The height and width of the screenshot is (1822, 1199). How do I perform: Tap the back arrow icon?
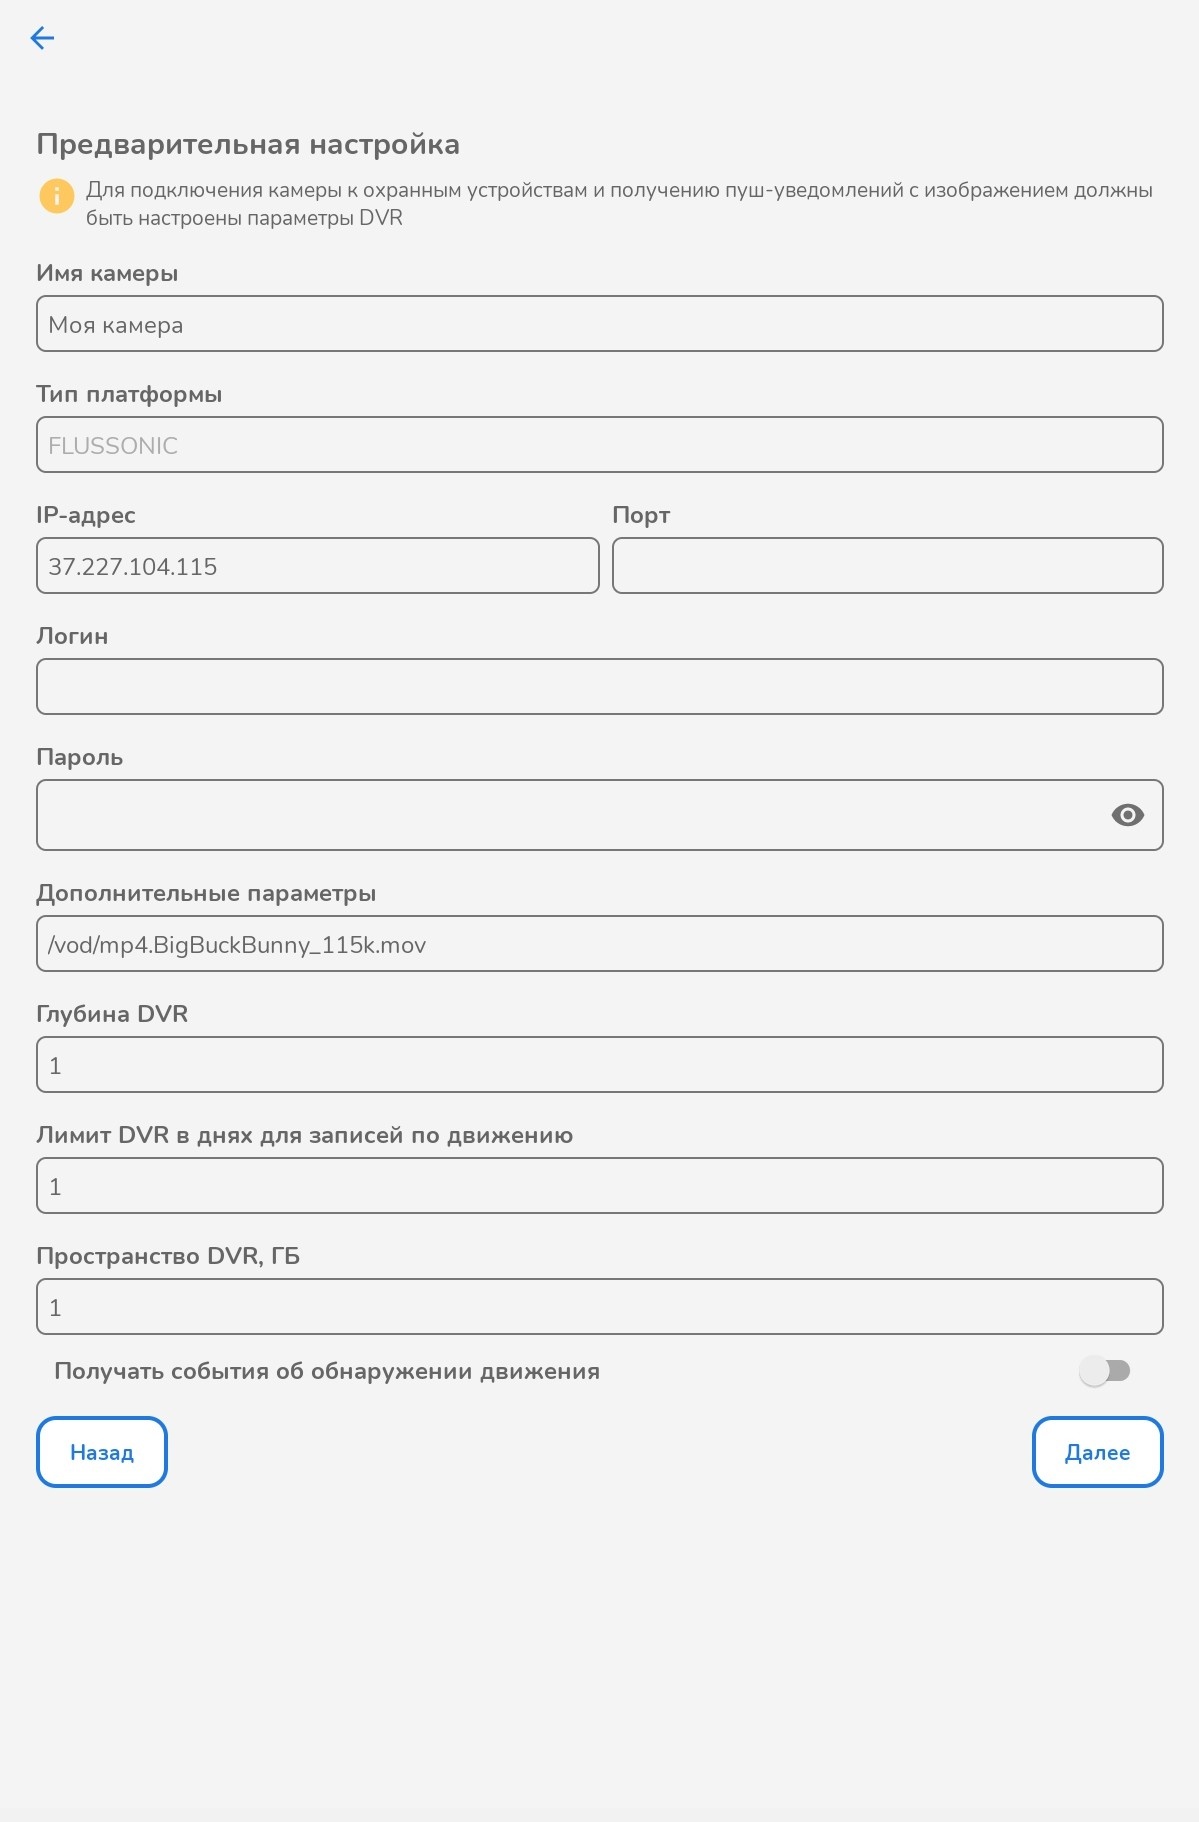point(42,38)
